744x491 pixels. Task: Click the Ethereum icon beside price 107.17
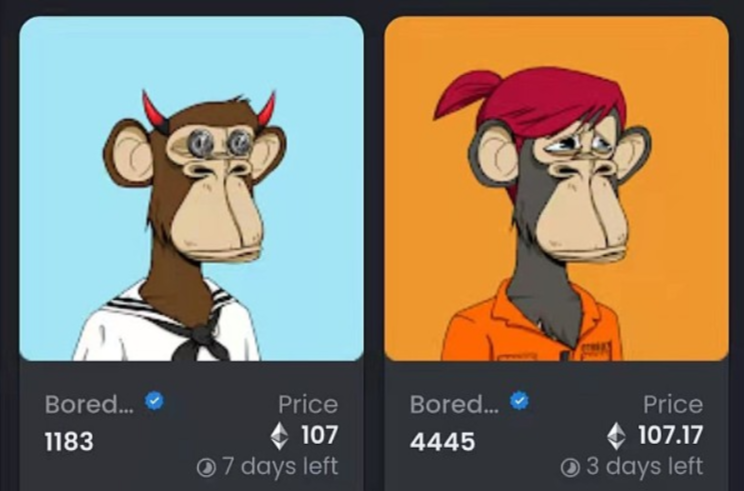click(616, 436)
